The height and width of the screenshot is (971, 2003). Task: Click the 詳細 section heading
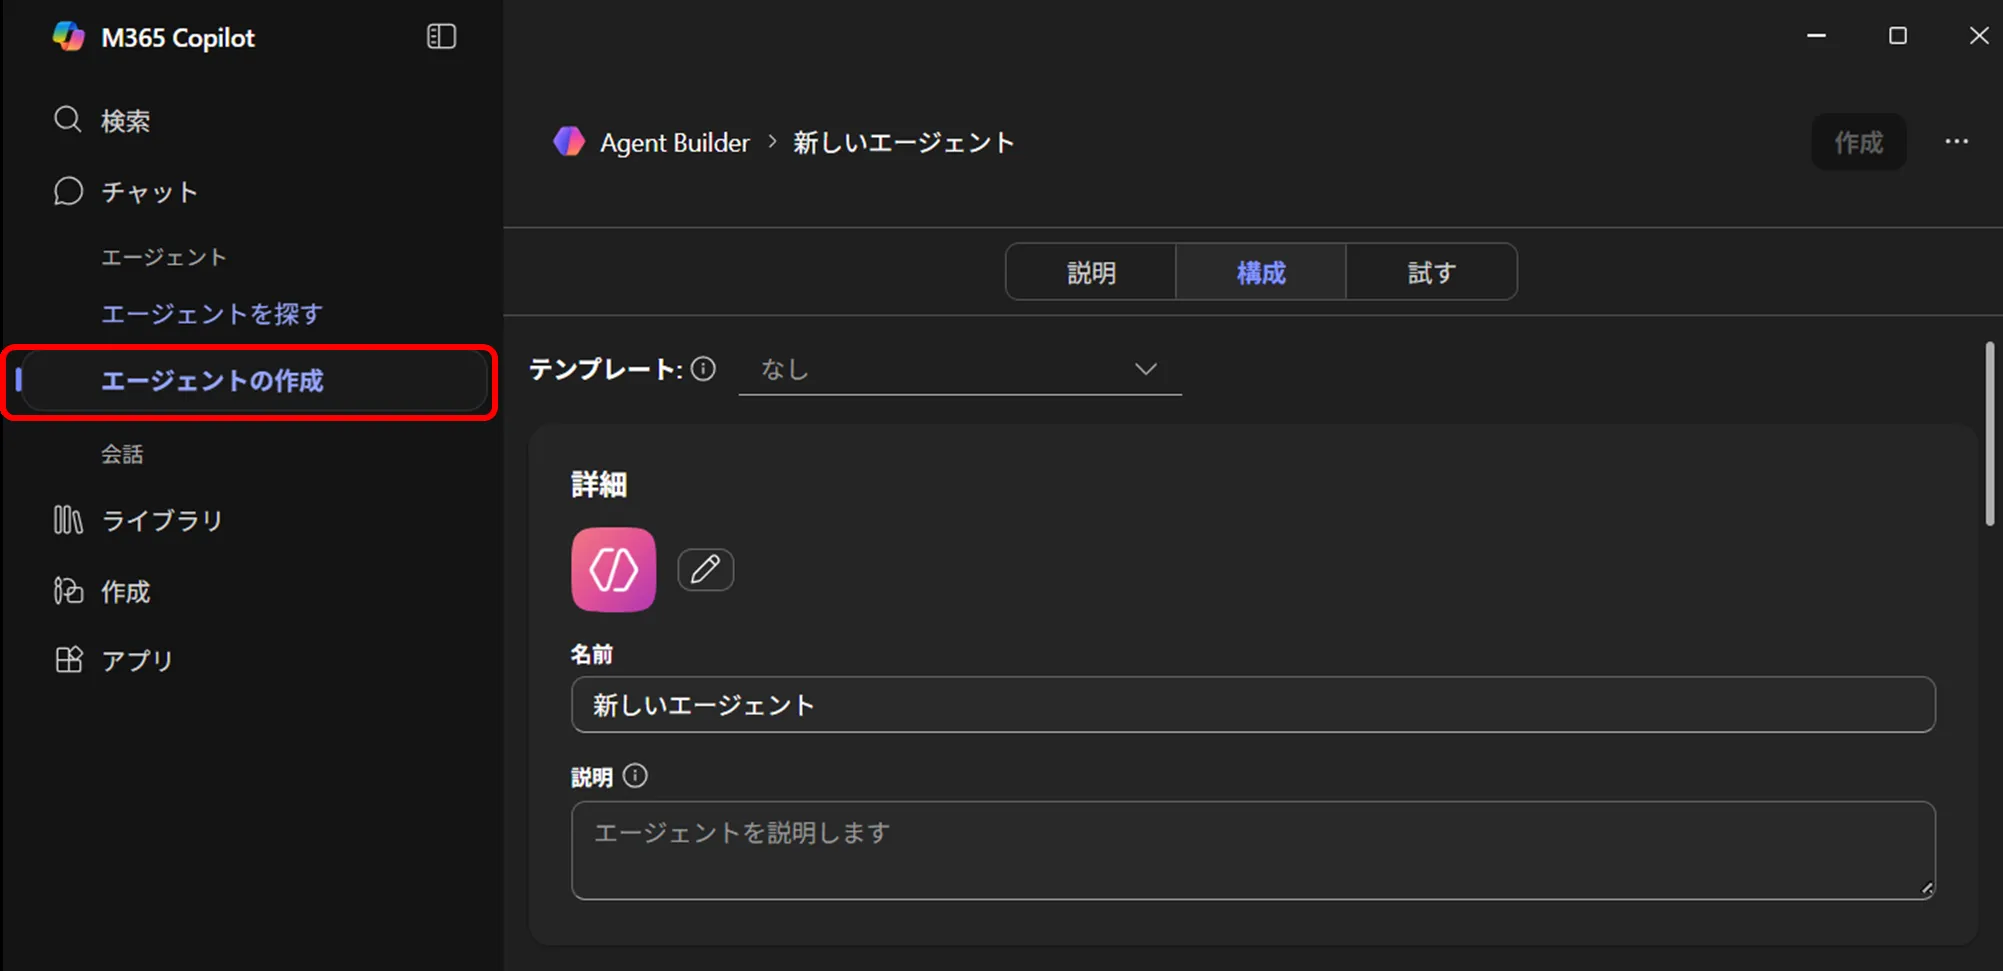(x=599, y=485)
